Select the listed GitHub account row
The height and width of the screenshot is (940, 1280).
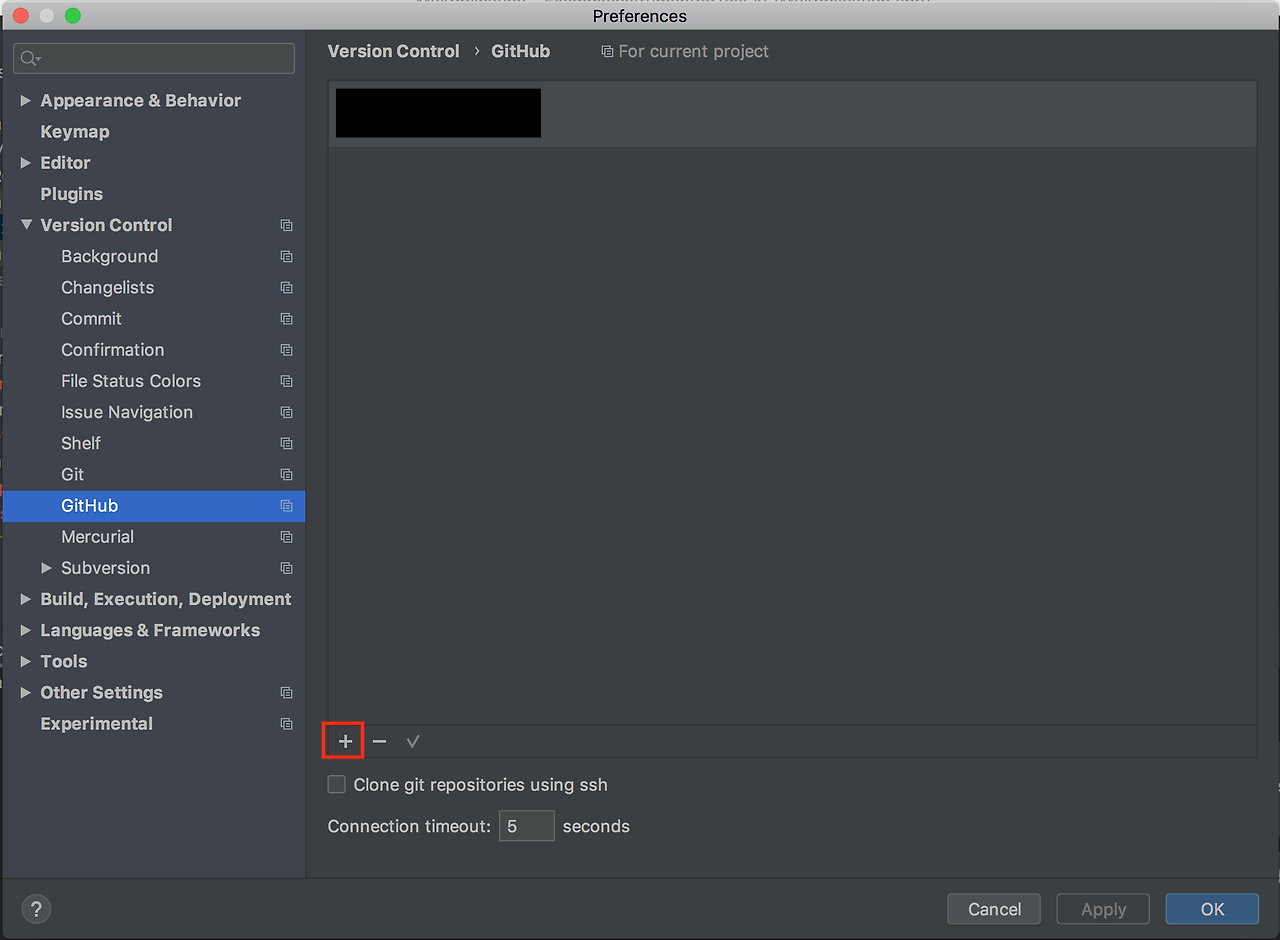pos(792,113)
